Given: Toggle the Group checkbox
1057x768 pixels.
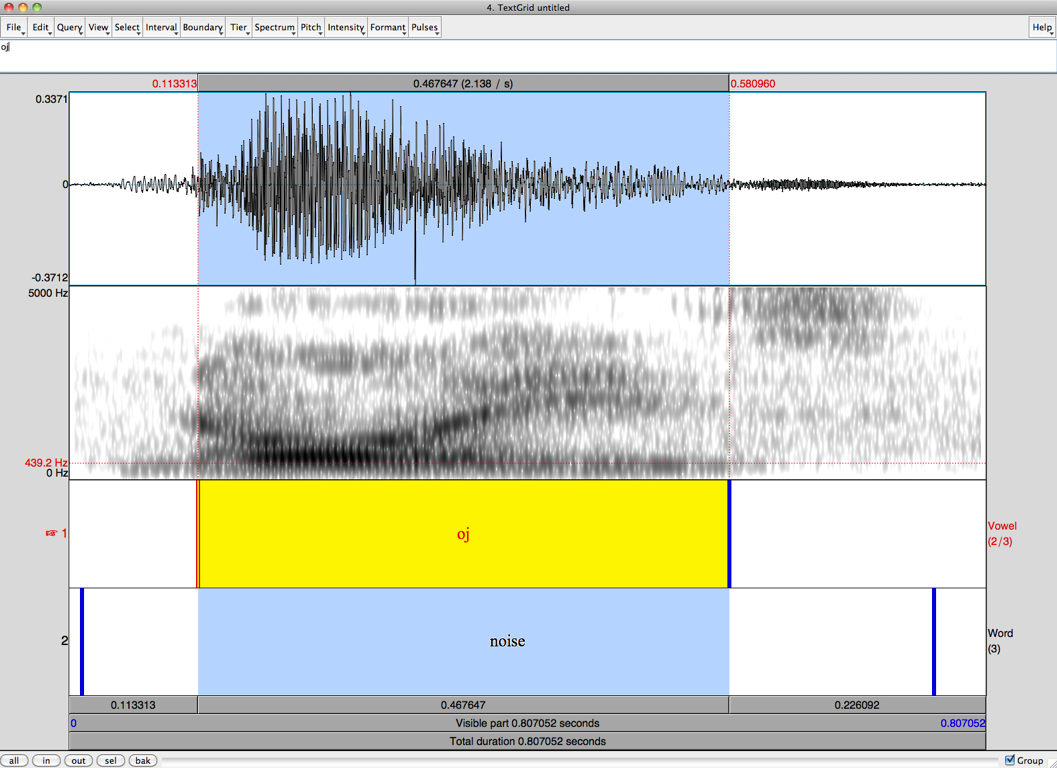Looking at the screenshot, I should (x=1010, y=760).
